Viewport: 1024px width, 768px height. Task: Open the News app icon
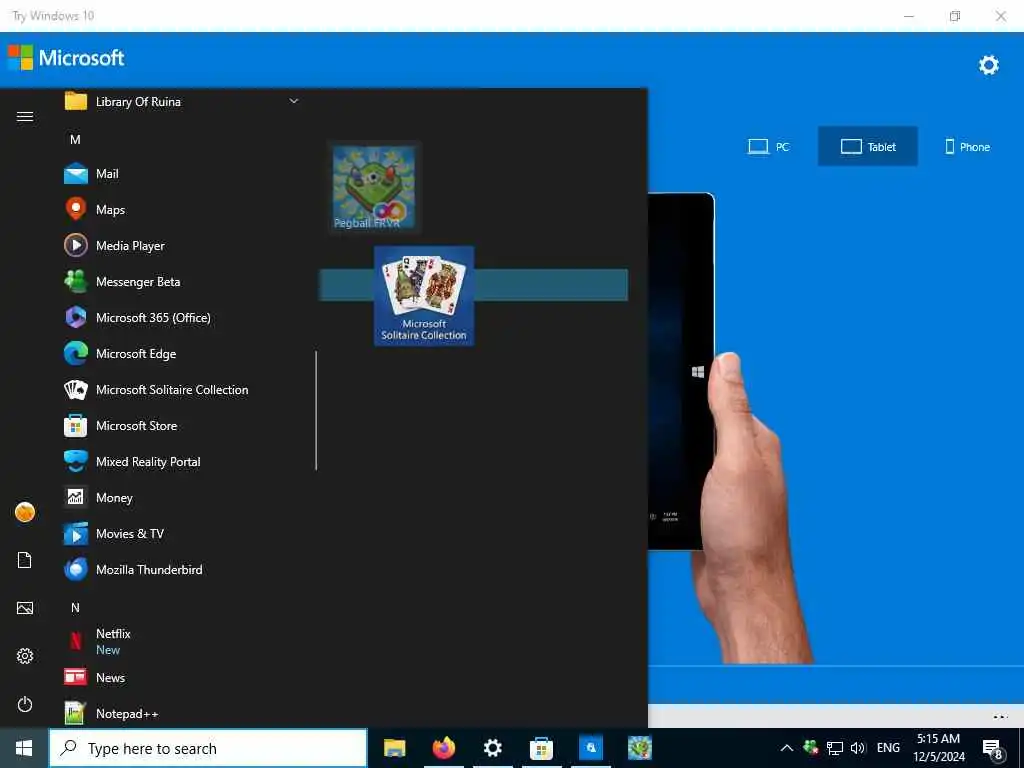tap(76, 677)
